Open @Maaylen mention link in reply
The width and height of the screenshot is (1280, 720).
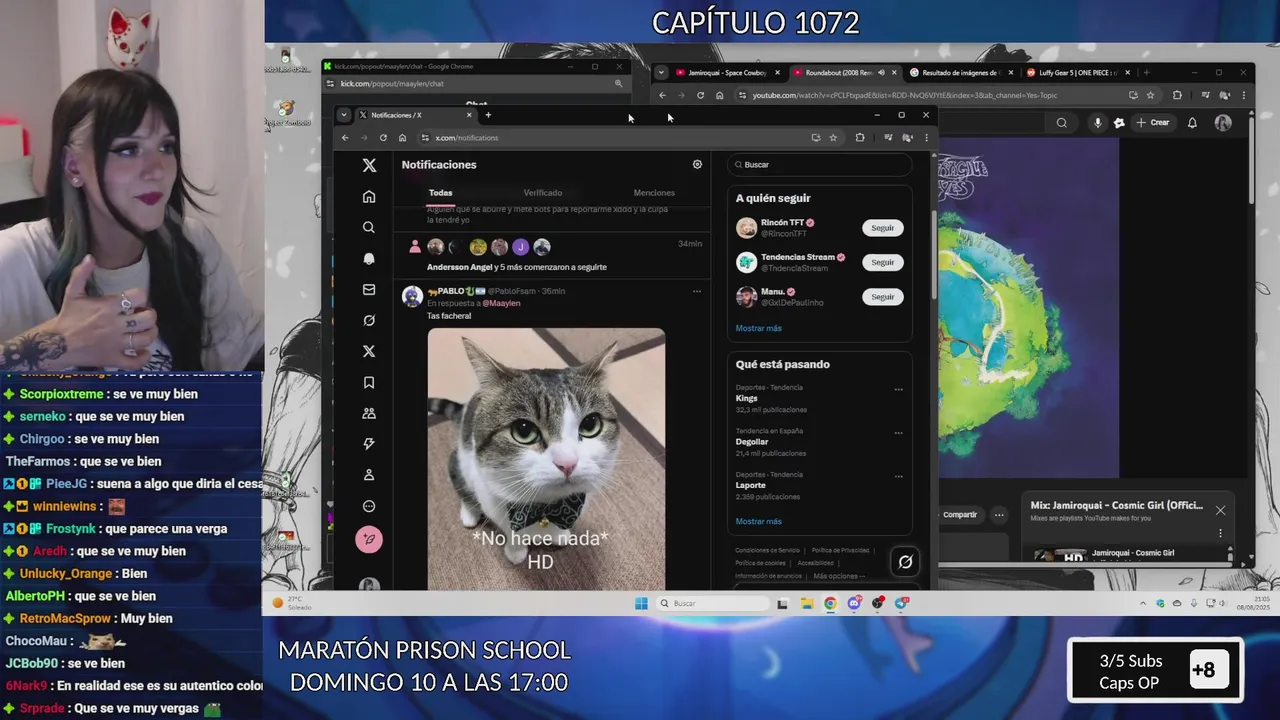[x=501, y=303]
